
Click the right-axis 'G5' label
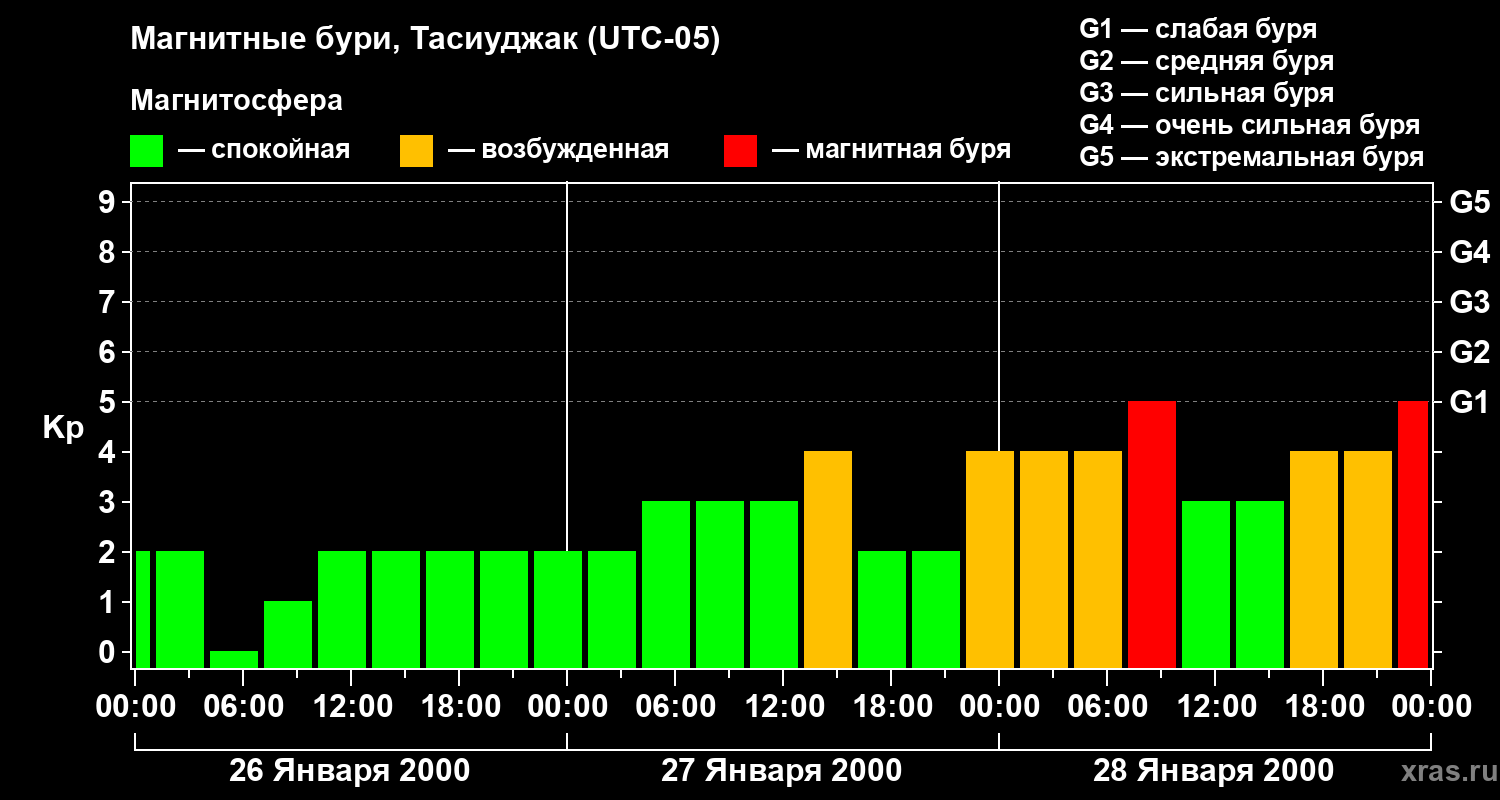tap(1469, 202)
